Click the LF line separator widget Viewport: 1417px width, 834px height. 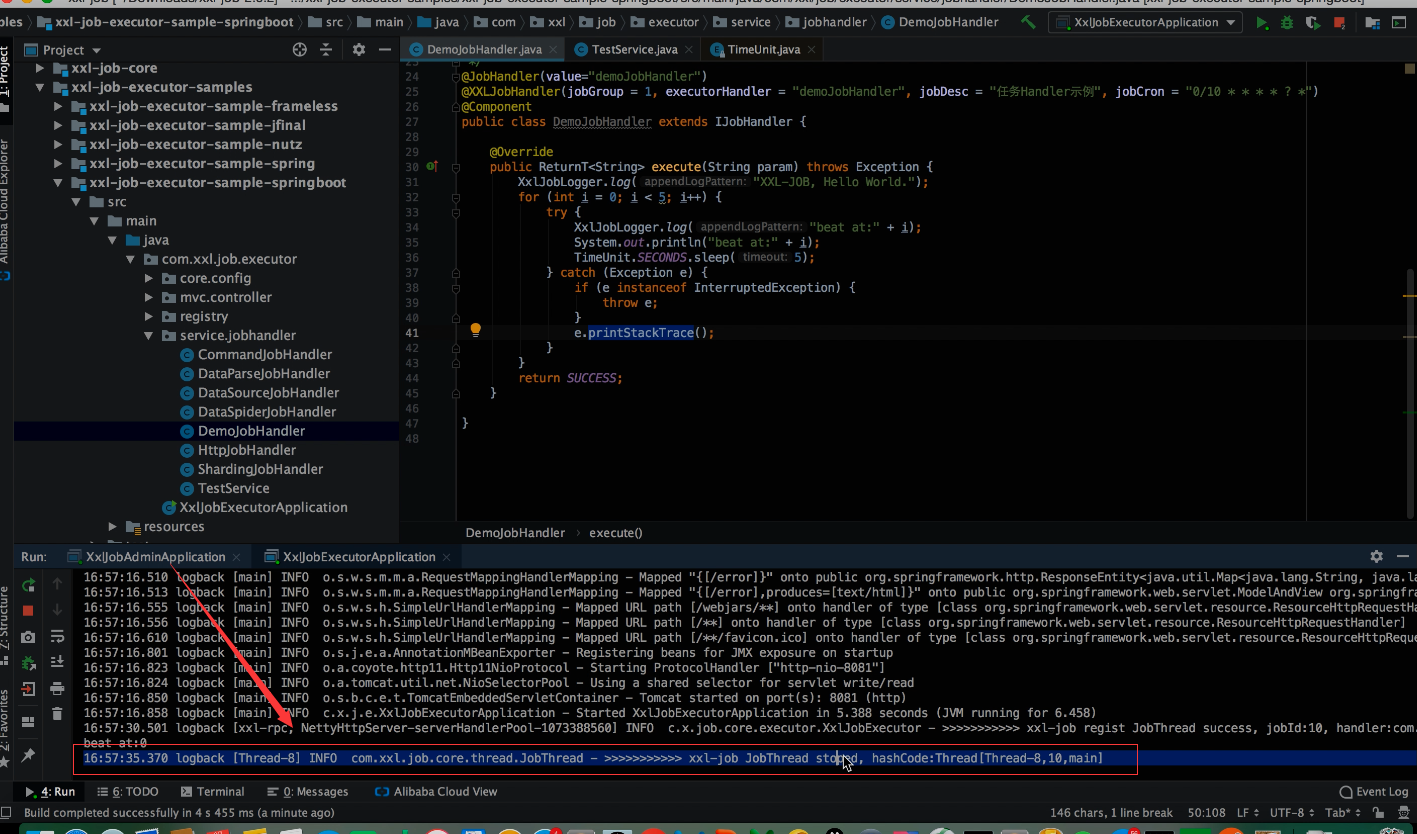[1247, 813]
